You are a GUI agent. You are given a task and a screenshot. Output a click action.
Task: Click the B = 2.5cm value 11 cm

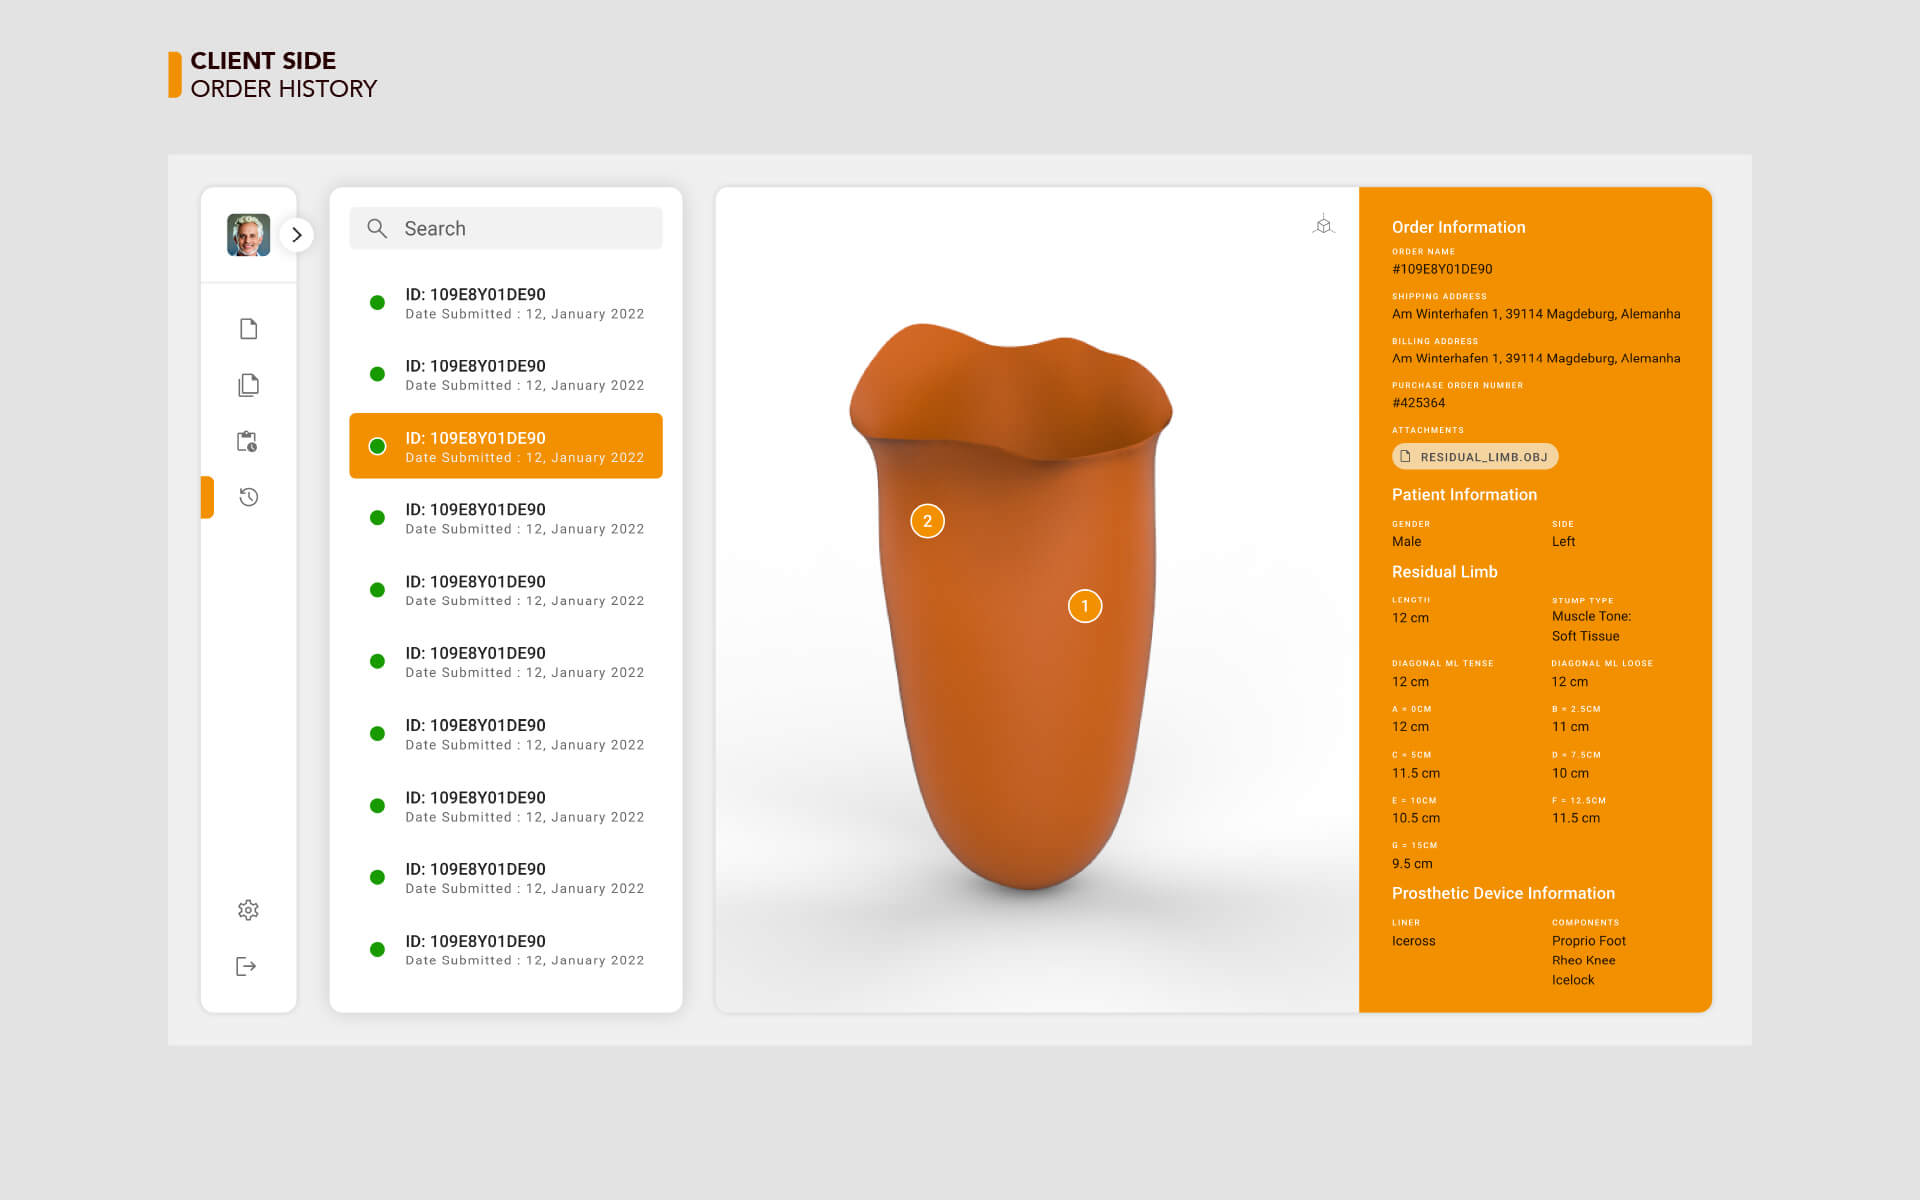(1570, 727)
